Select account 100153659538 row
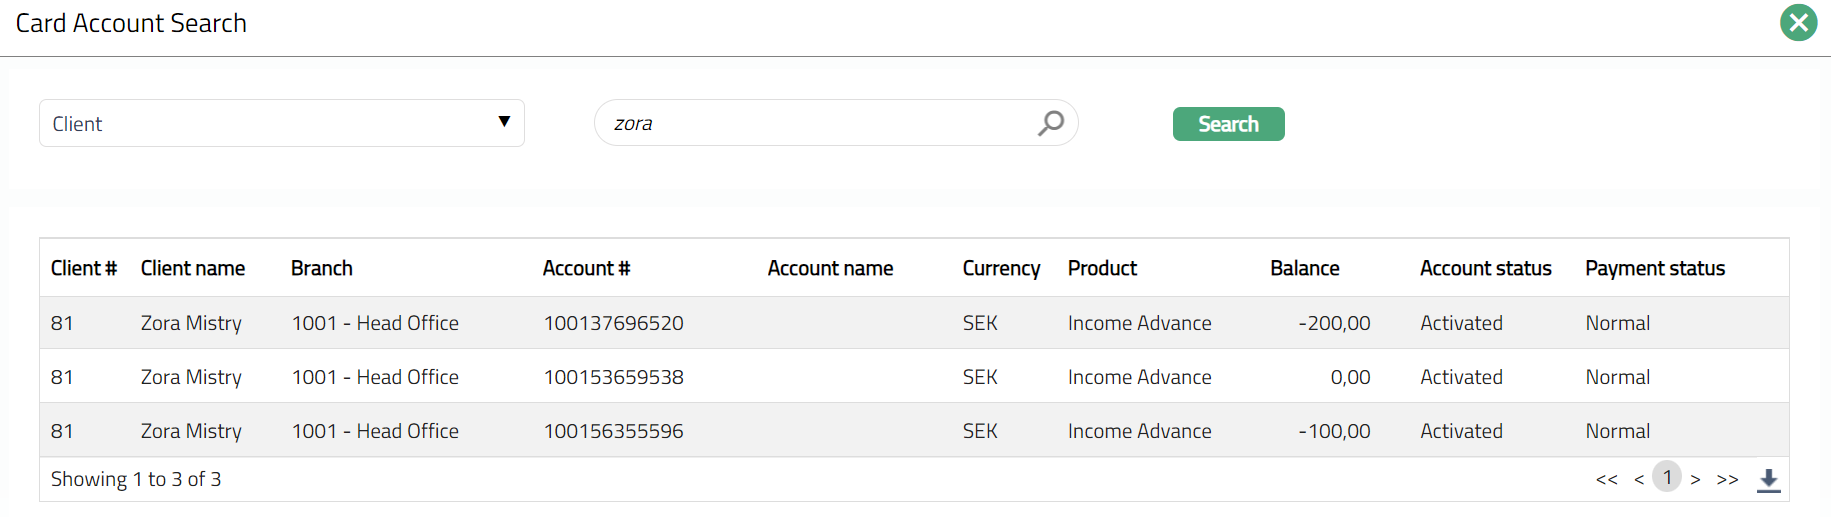Image resolution: width=1831 pixels, height=517 pixels. point(613,377)
